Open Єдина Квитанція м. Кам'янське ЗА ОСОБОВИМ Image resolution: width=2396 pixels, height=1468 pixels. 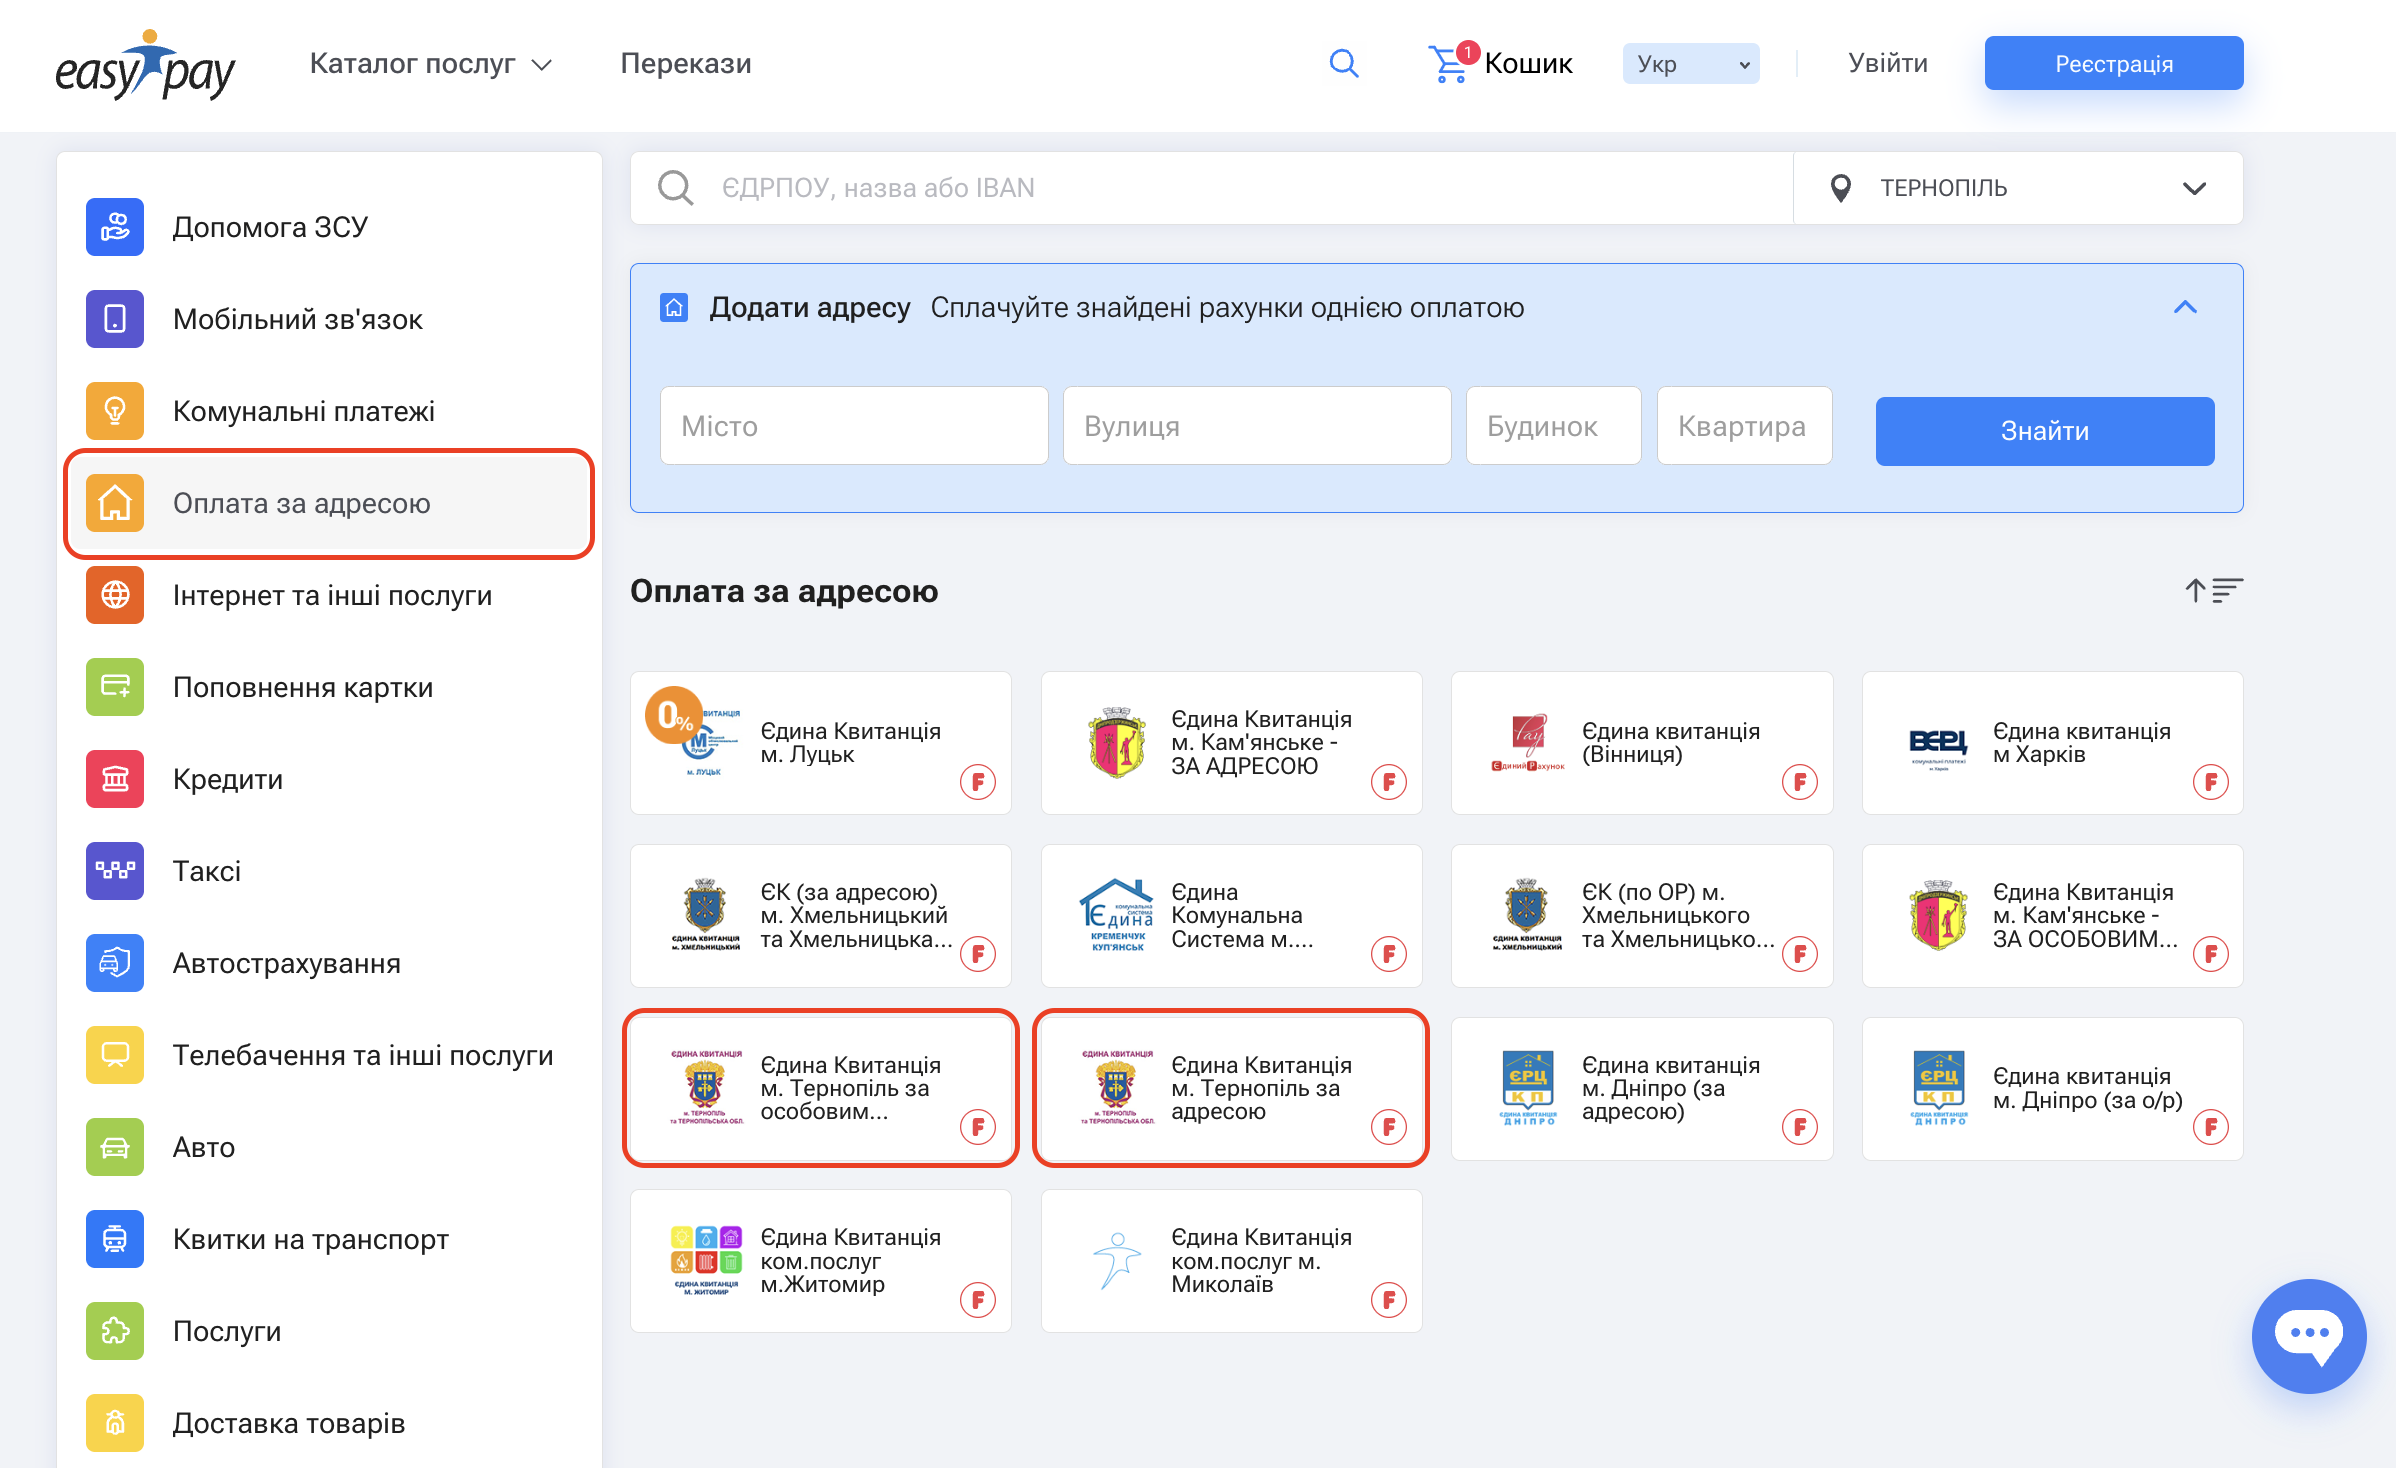2053,916
